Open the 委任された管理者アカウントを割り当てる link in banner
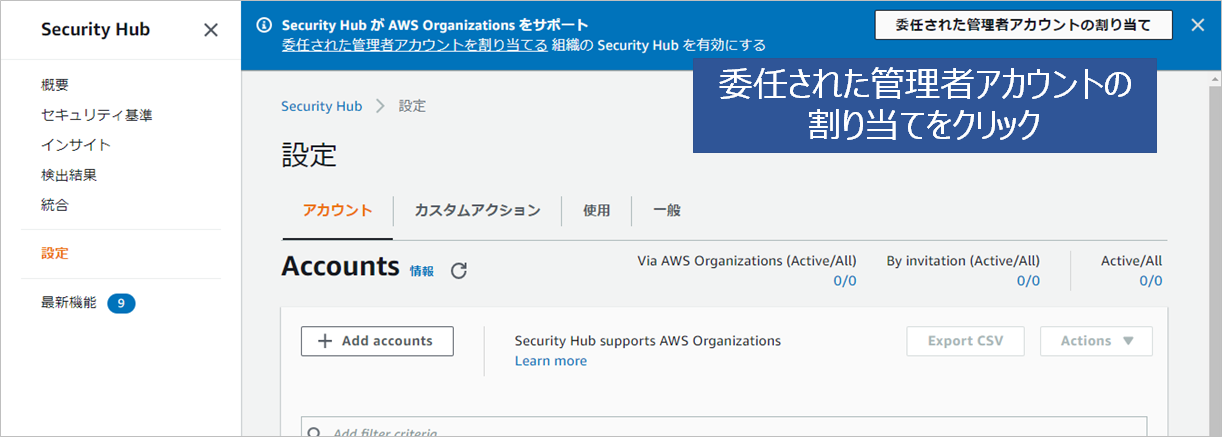1222x437 pixels. (x=415, y=45)
